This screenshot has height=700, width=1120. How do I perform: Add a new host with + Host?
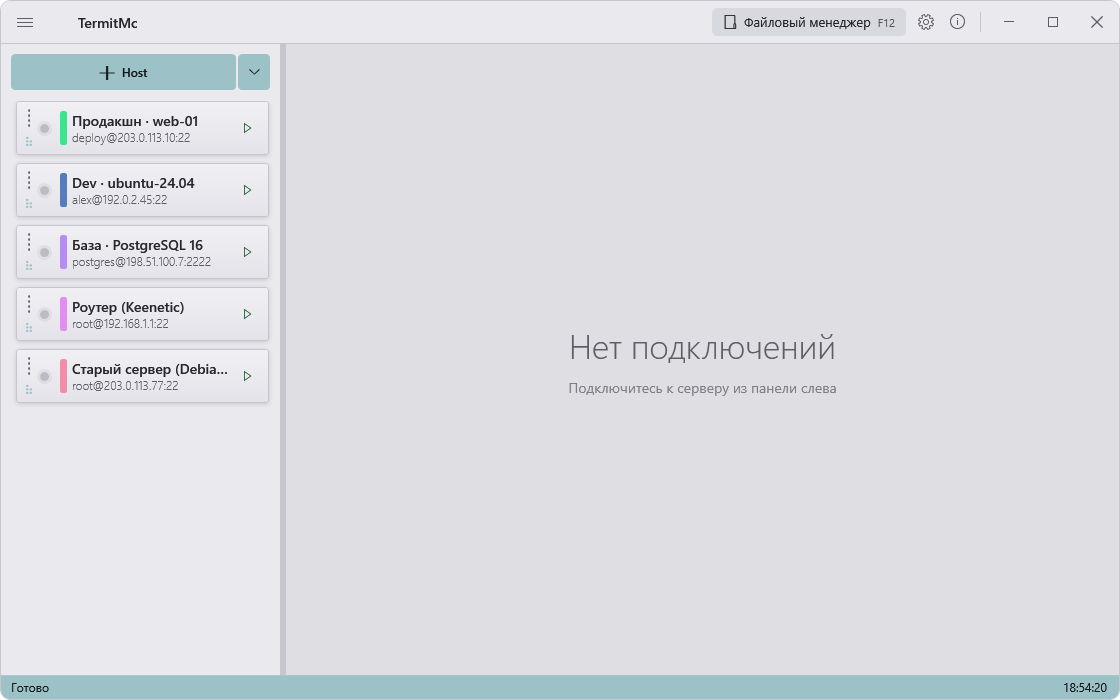pyautogui.click(x=123, y=72)
